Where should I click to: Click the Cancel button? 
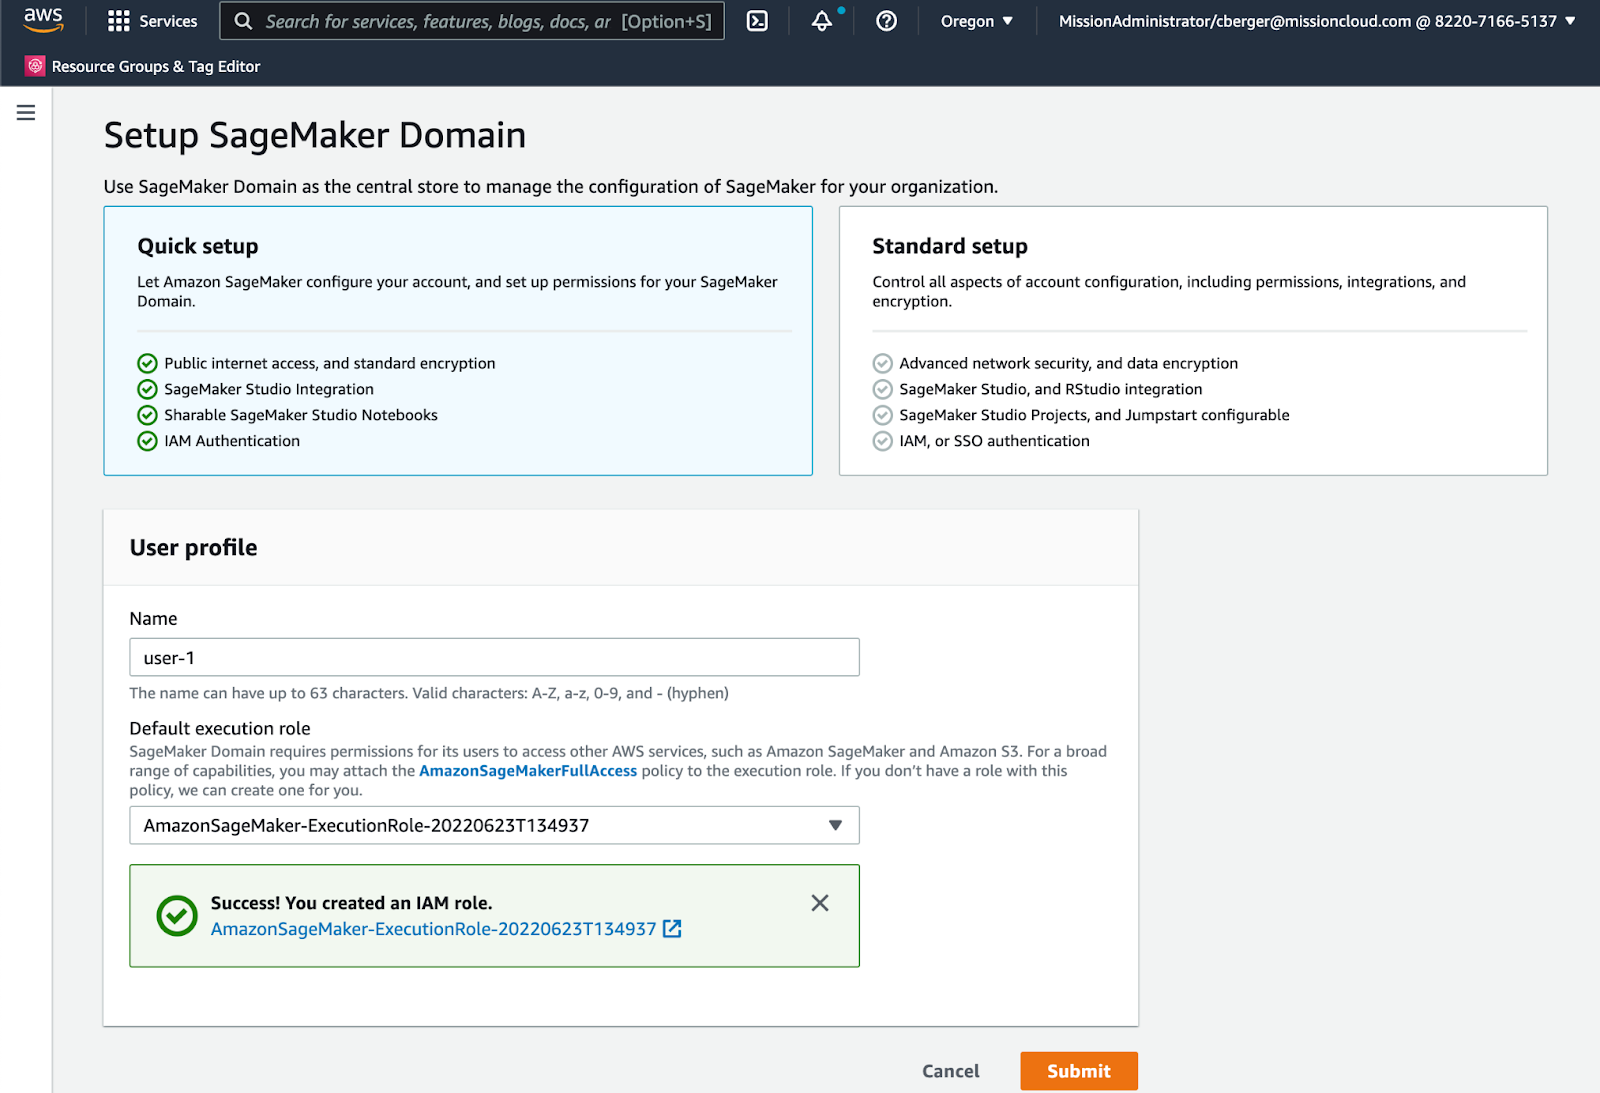[x=950, y=1071]
